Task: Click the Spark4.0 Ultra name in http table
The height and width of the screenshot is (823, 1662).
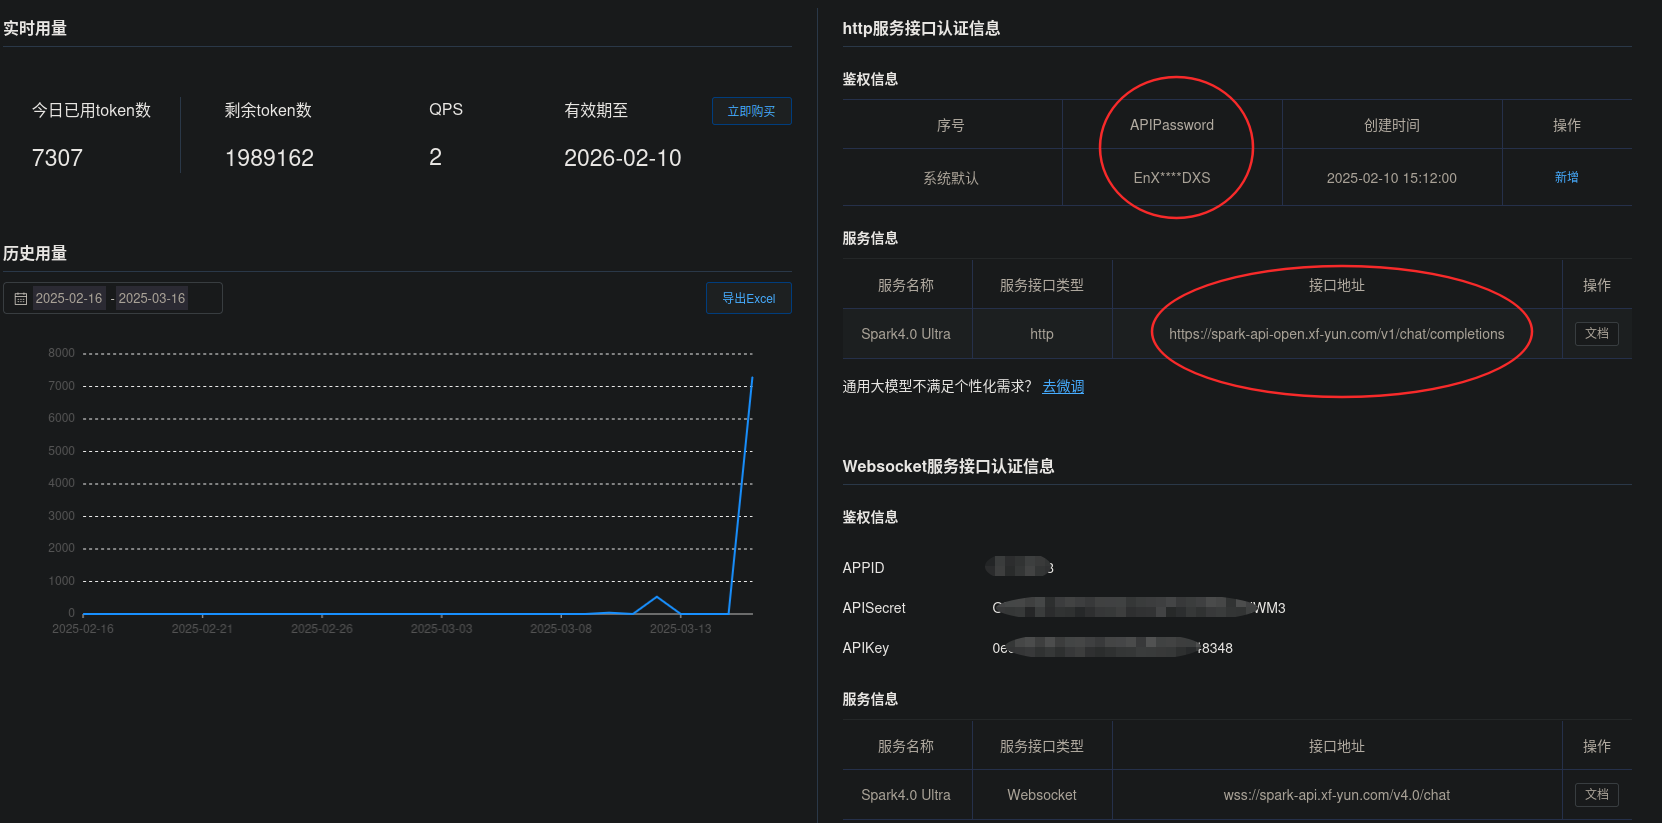Action: [905, 334]
